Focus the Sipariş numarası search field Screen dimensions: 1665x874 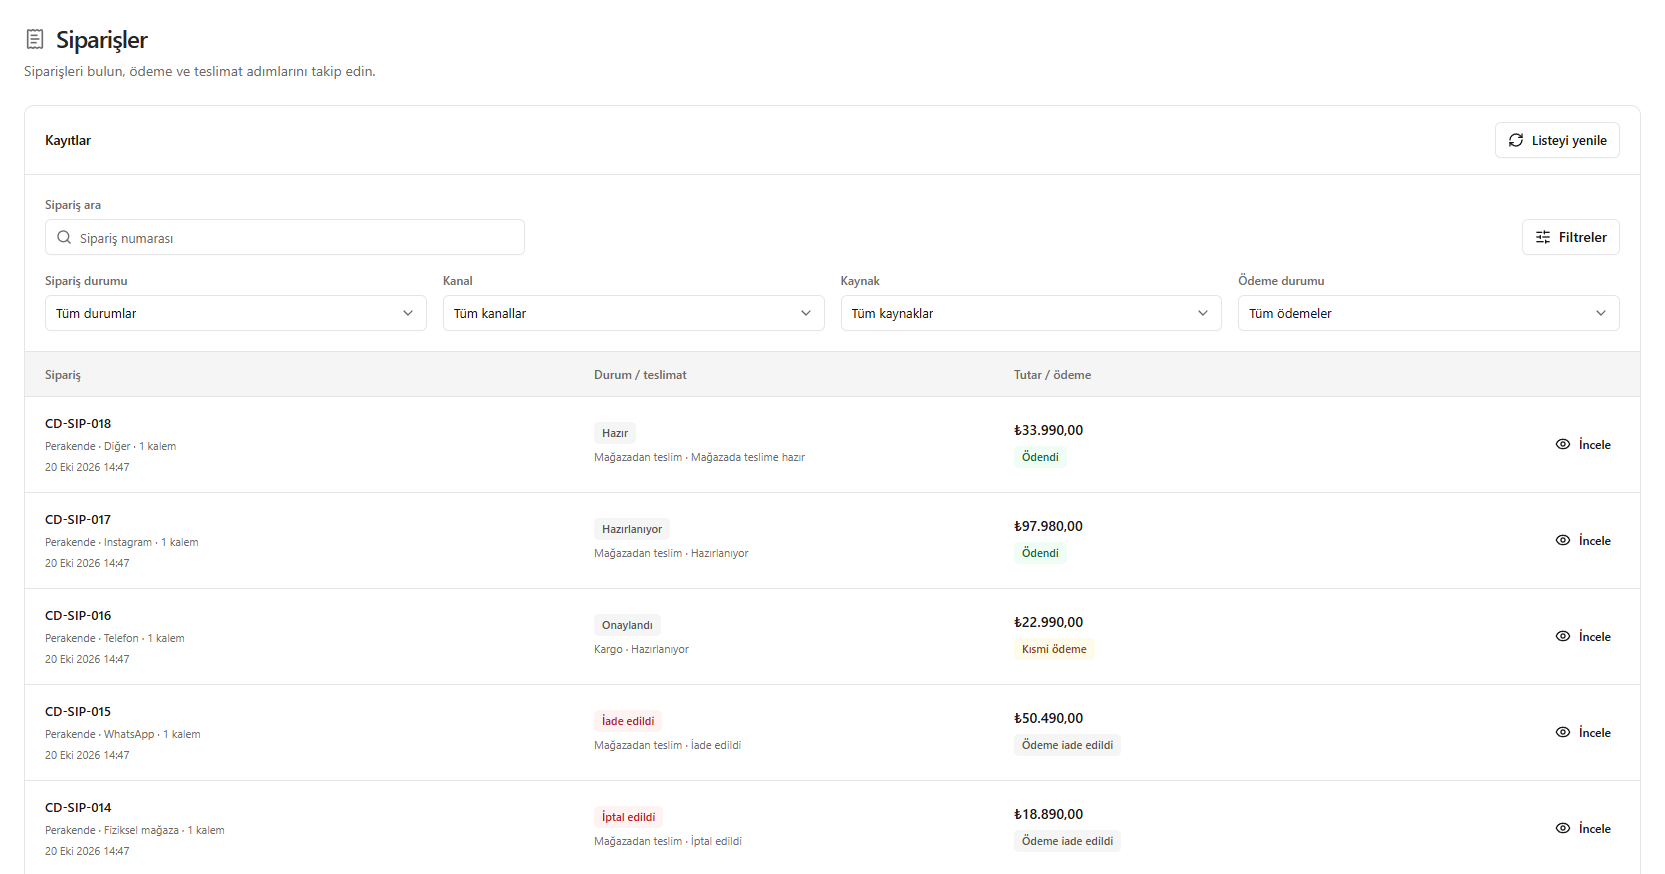(x=285, y=237)
